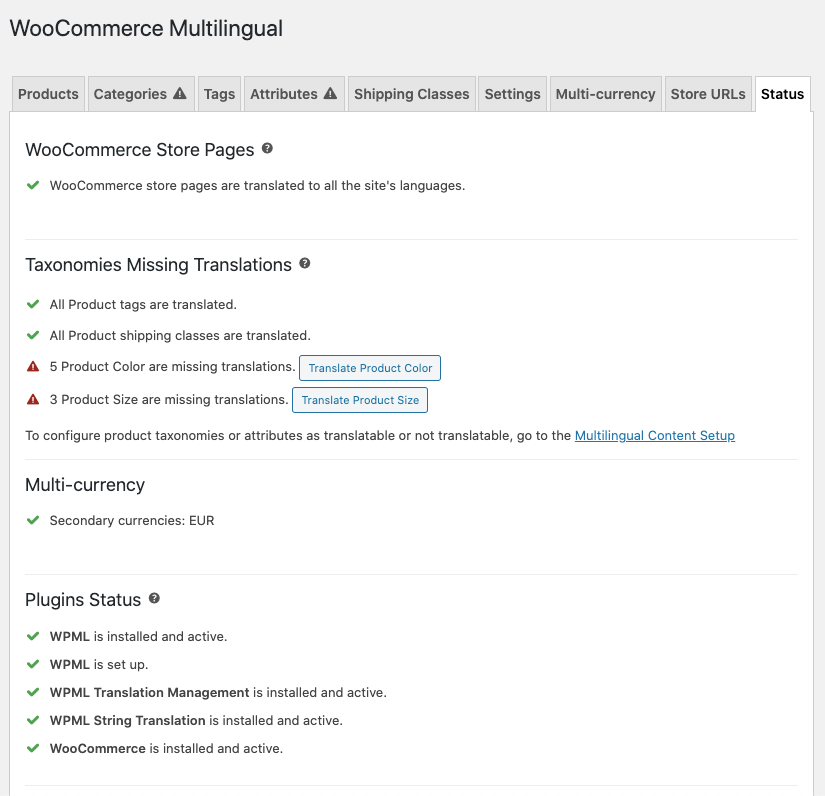Click green checkmark beside Secondary currencies

[x=33, y=520]
